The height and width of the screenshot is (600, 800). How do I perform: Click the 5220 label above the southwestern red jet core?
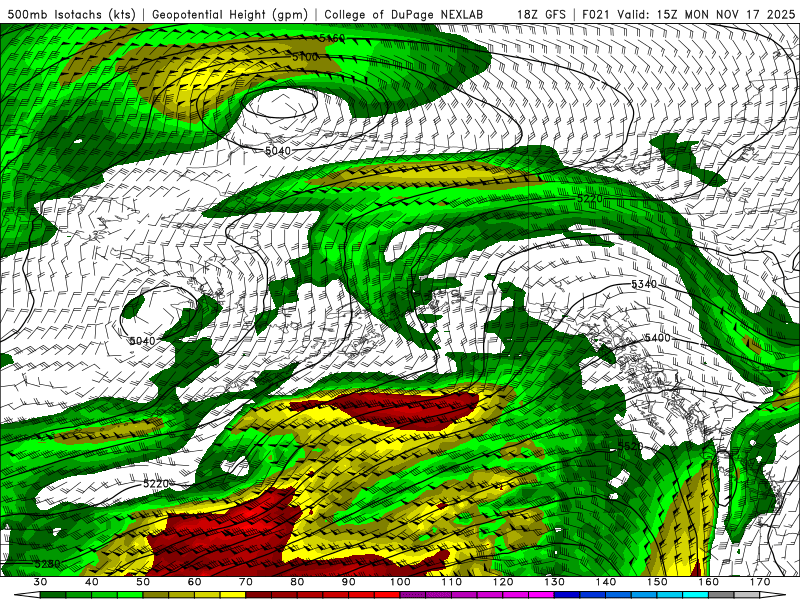[156, 483]
